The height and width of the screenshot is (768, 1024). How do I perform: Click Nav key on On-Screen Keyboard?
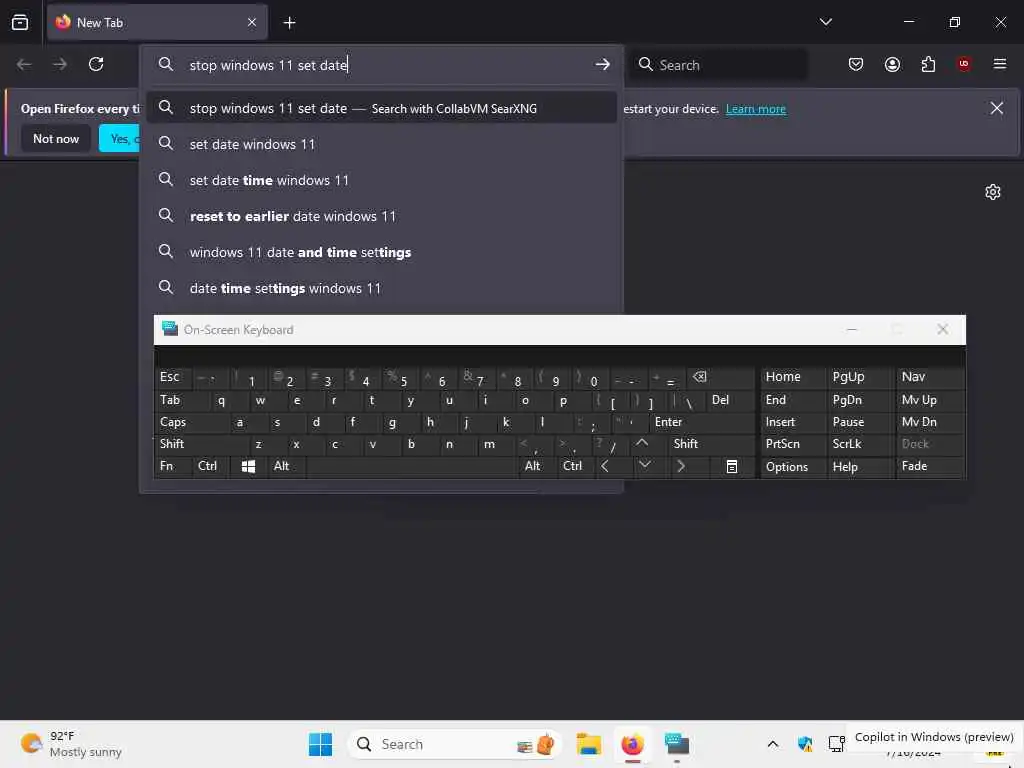tap(929, 377)
